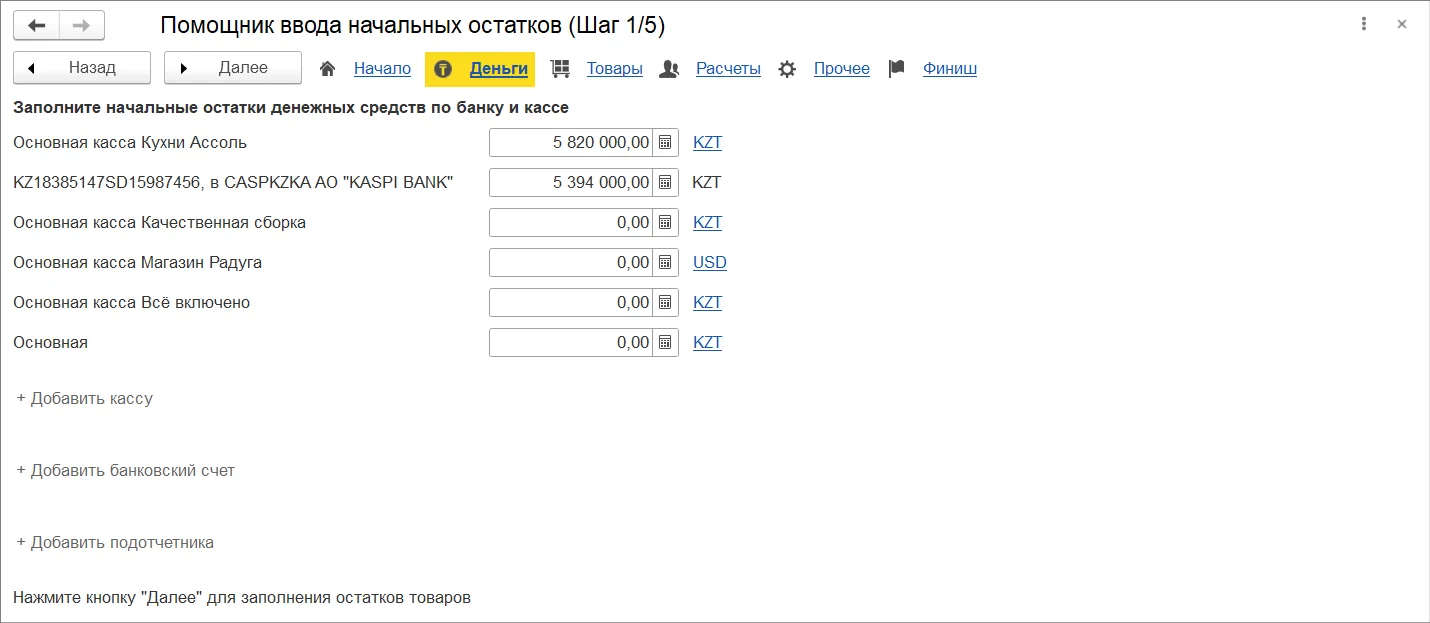
Task: Click the forward arrow navigation icon
Action: point(82,25)
